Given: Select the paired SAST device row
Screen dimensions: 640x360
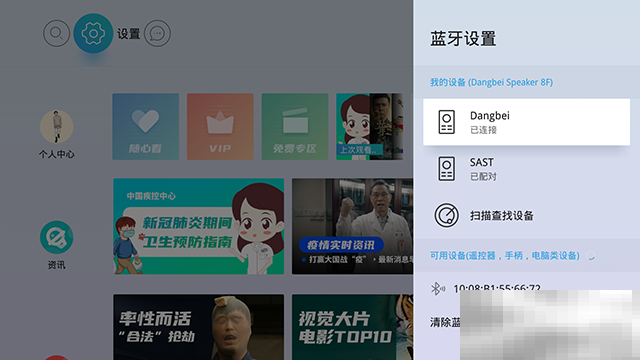Looking at the screenshot, I should pos(527,169).
